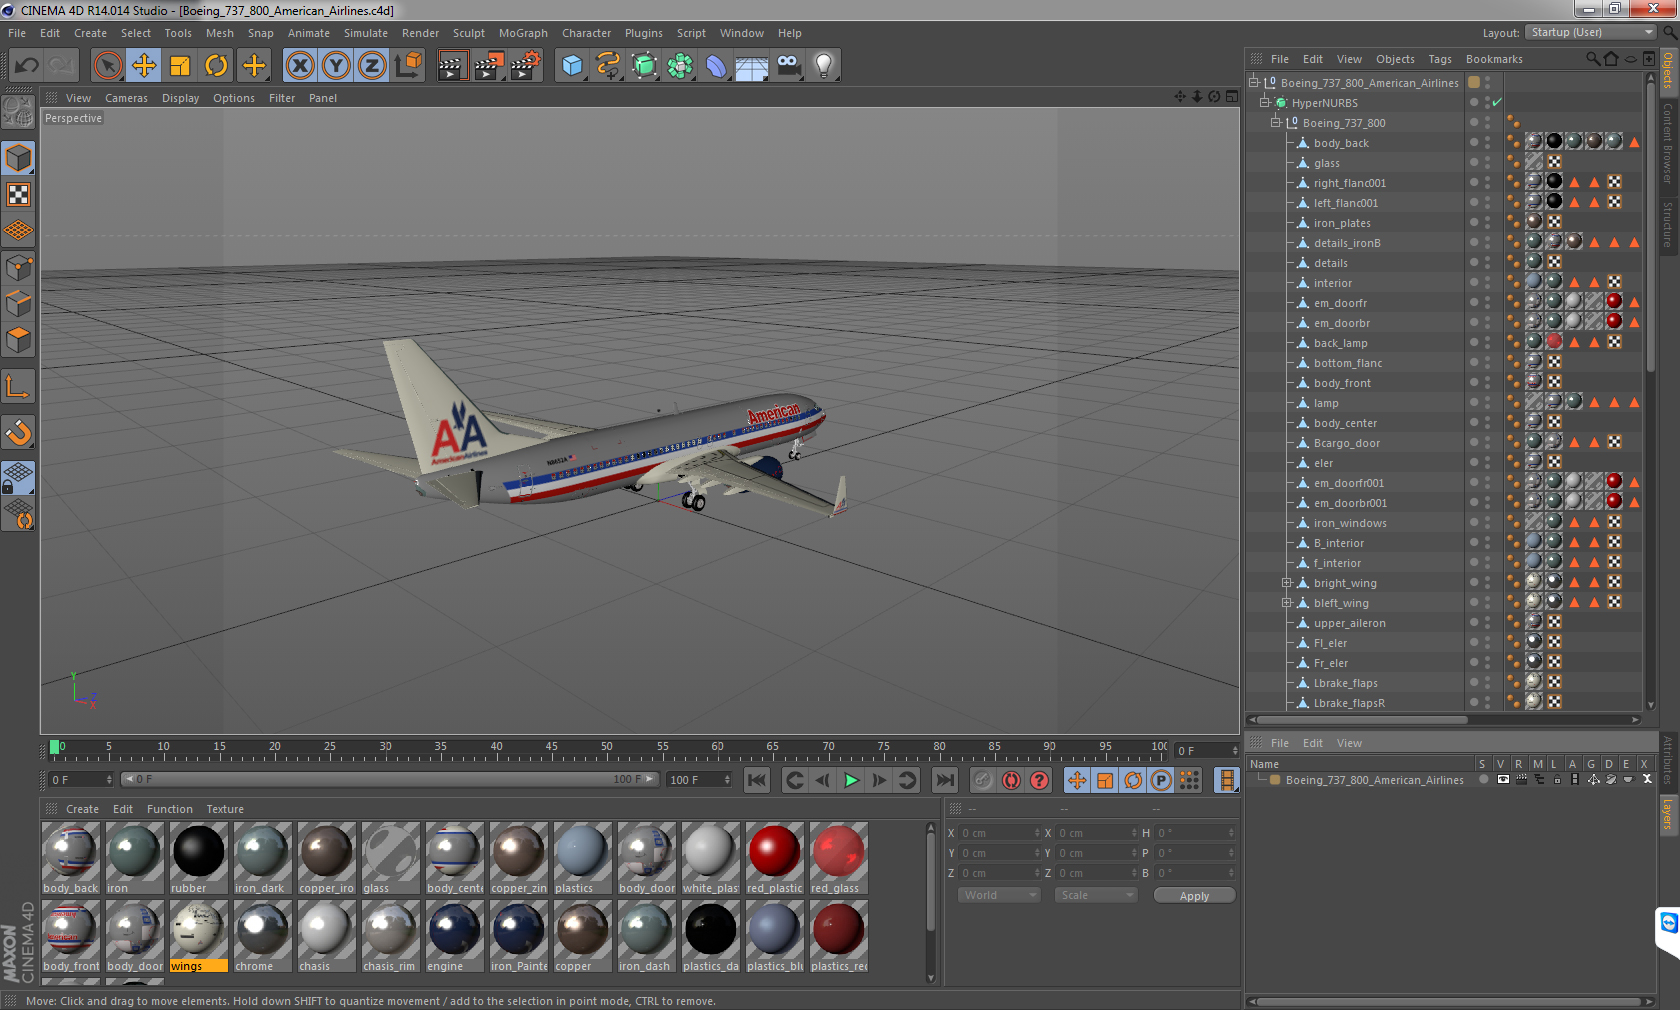
Task: Click the Undo arrow icon
Action: coord(27,66)
